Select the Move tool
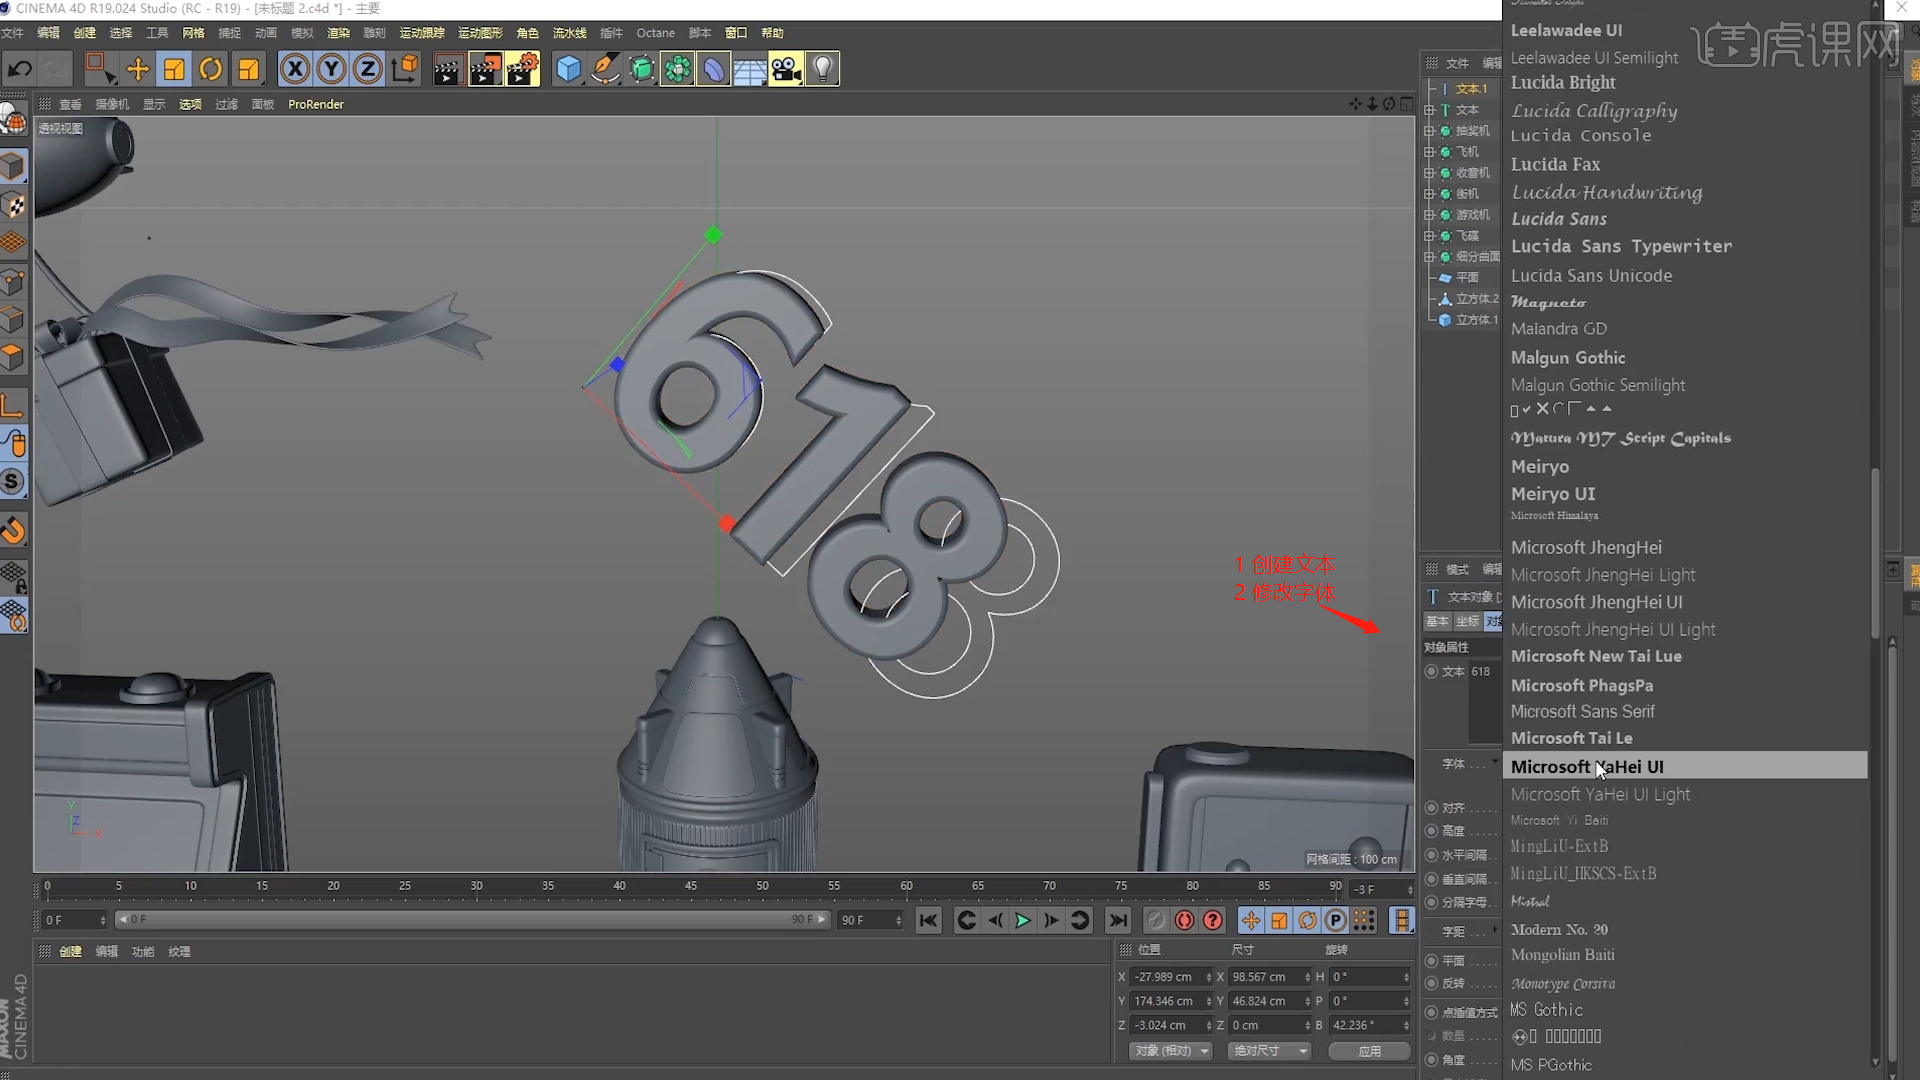This screenshot has height=1080, width=1920. pyautogui.click(x=138, y=68)
